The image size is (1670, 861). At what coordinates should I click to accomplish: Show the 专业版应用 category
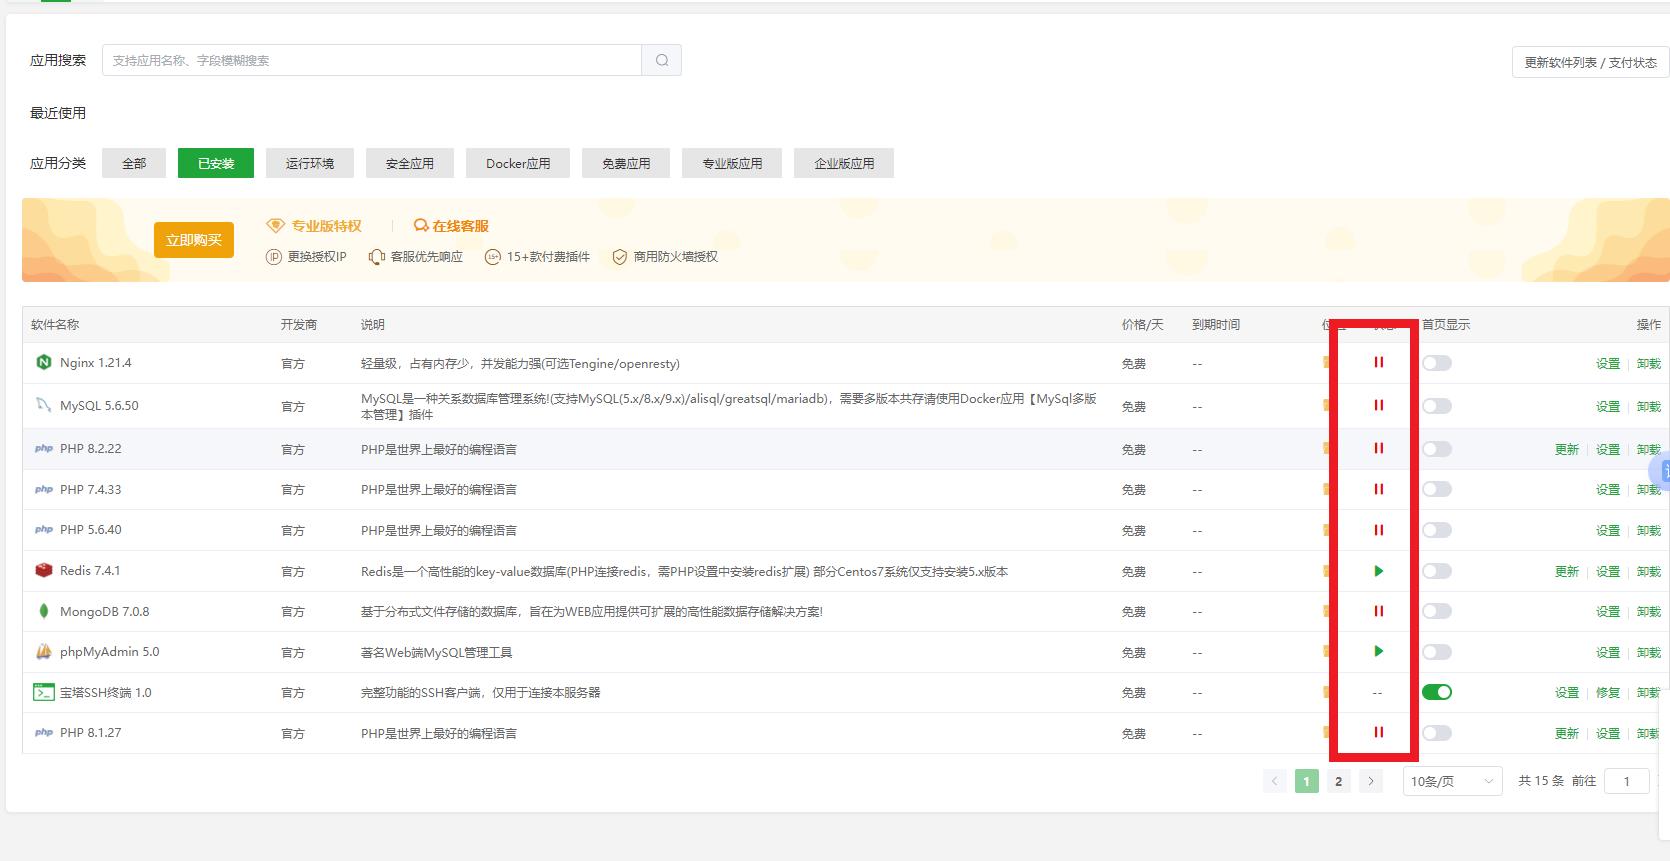732,163
